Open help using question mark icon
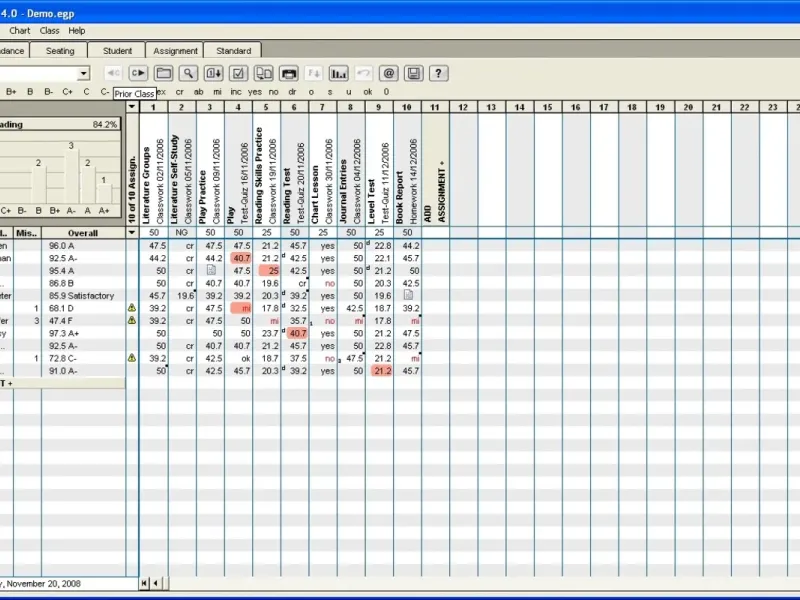 coord(439,73)
